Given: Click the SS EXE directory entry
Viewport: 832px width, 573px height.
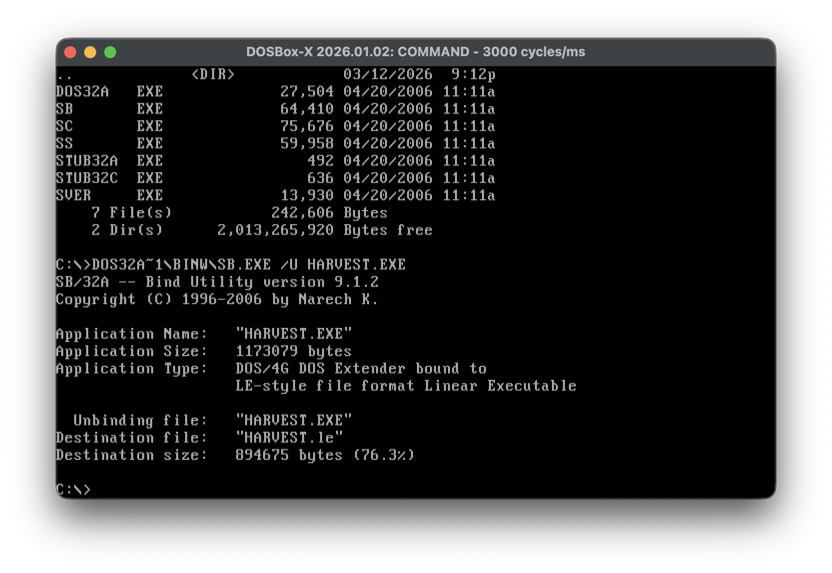Looking at the screenshot, I should (x=109, y=143).
